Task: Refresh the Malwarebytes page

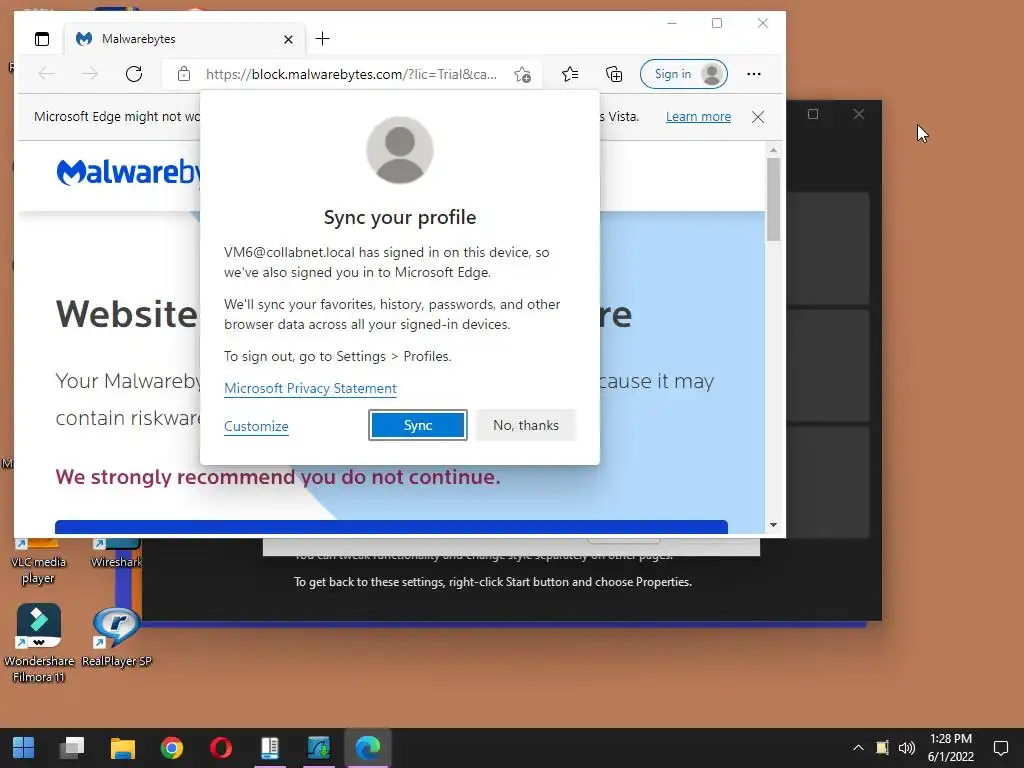Action: click(x=134, y=74)
